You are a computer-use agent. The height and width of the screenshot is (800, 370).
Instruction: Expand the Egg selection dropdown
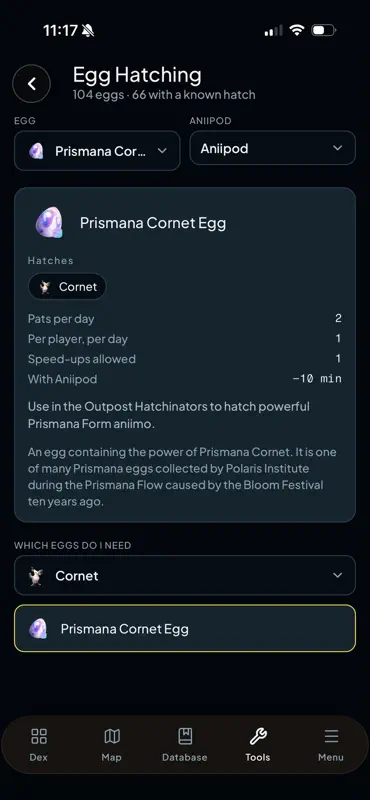click(x=97, y=151)
